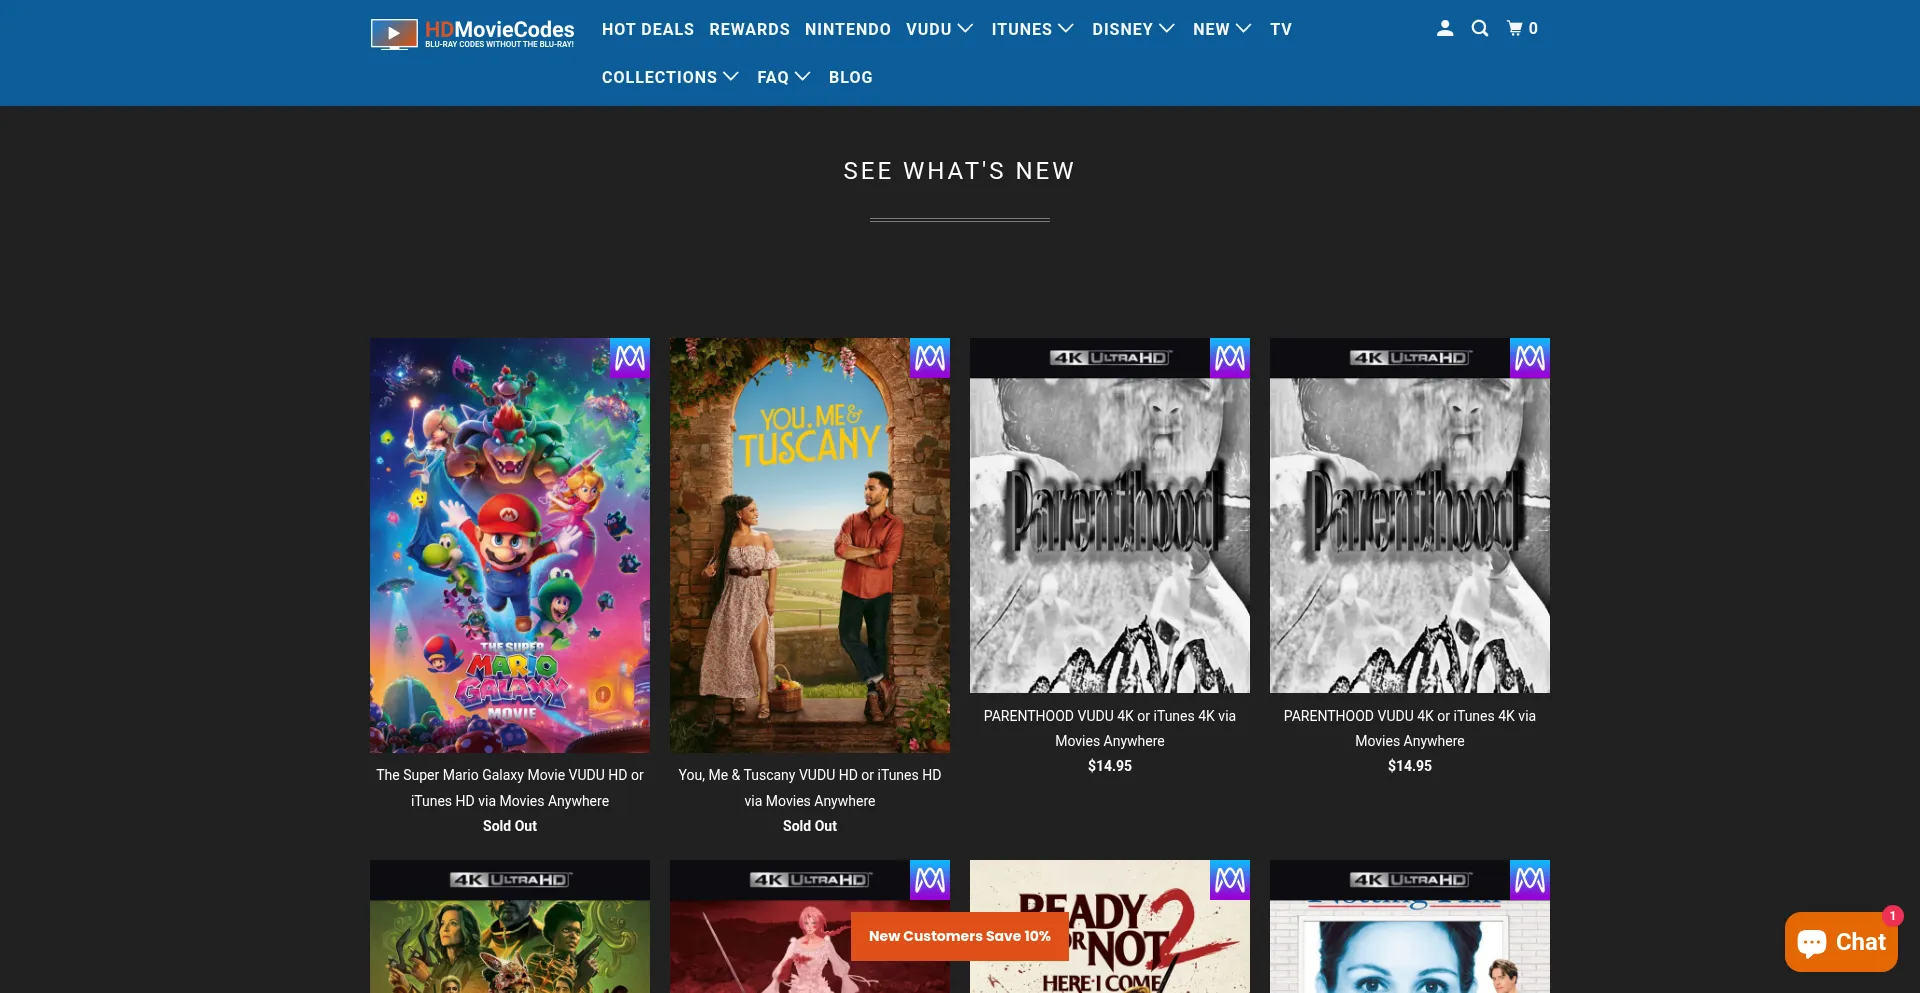Viewport: 1920px width, 993px height.
Task: Open the NINTENDO menu item
Action: 848,29
